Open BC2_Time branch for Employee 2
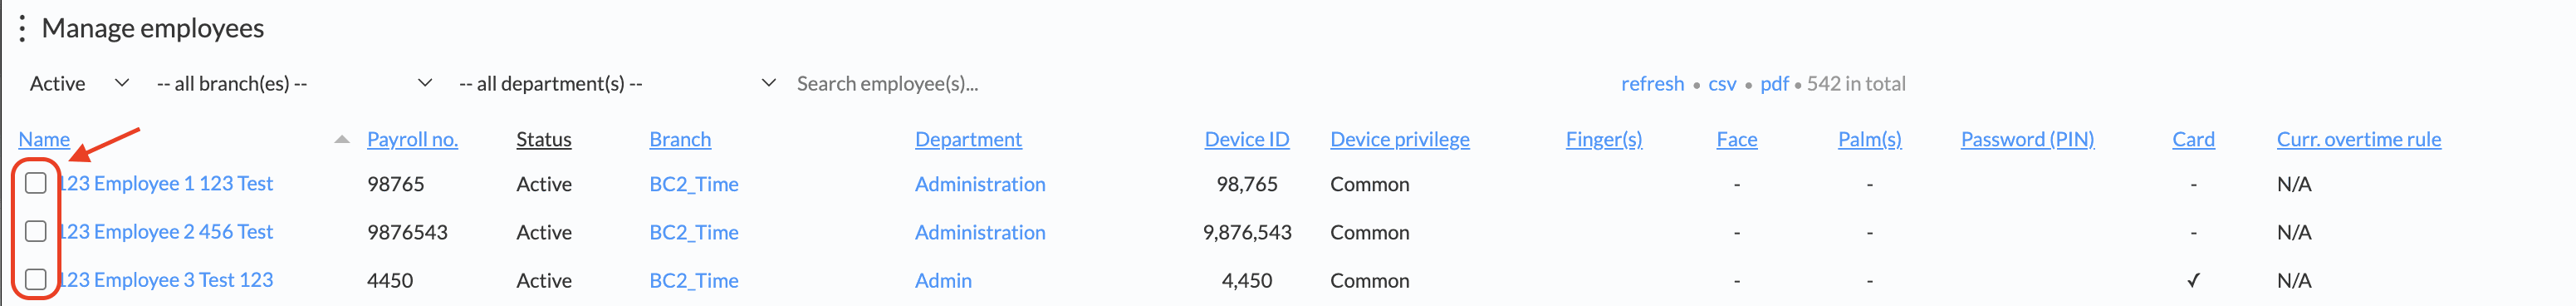Image resolution: width=2576 pixels, height=306 pixels. [694, 233]
